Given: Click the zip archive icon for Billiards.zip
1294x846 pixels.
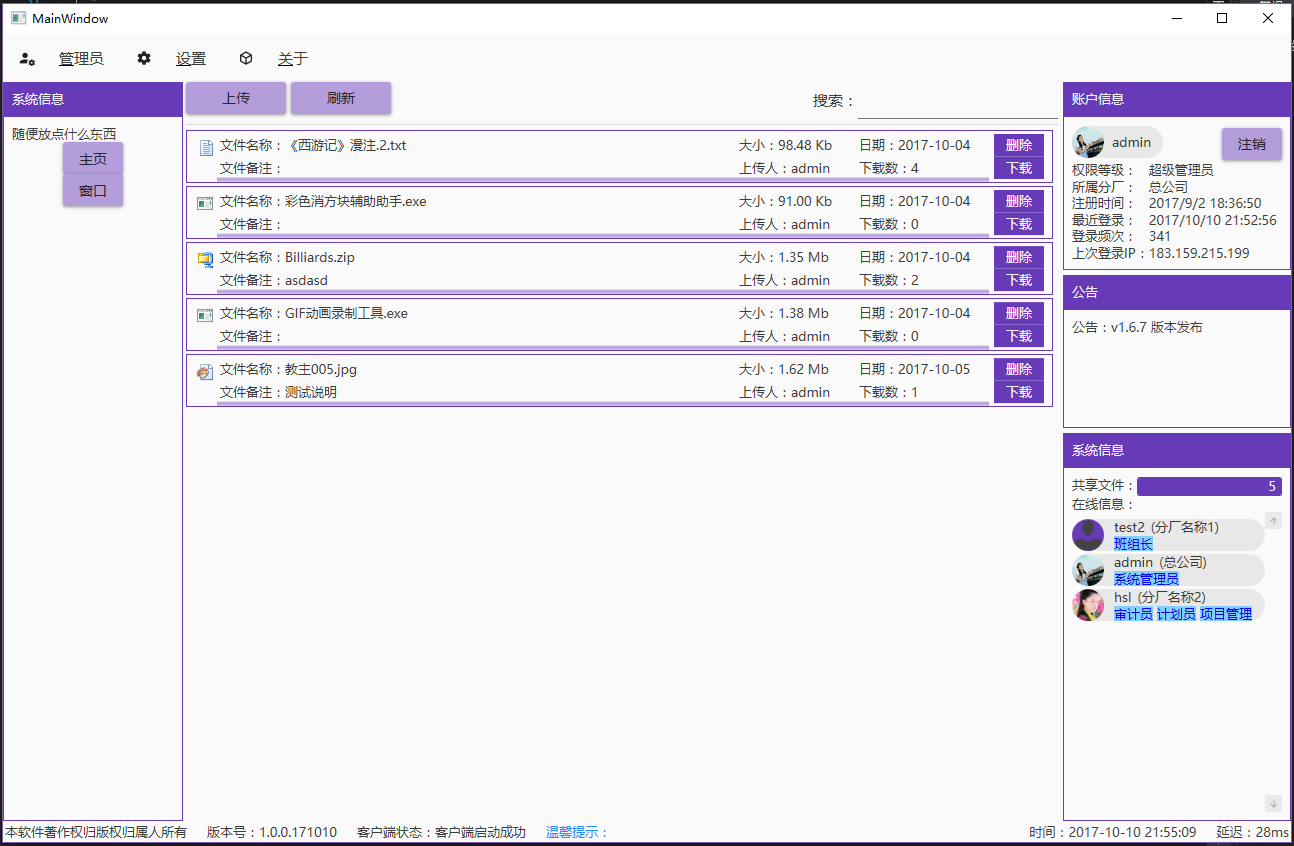Looking at the screenshot, I should pyautogui.click(x=206, y=259).
